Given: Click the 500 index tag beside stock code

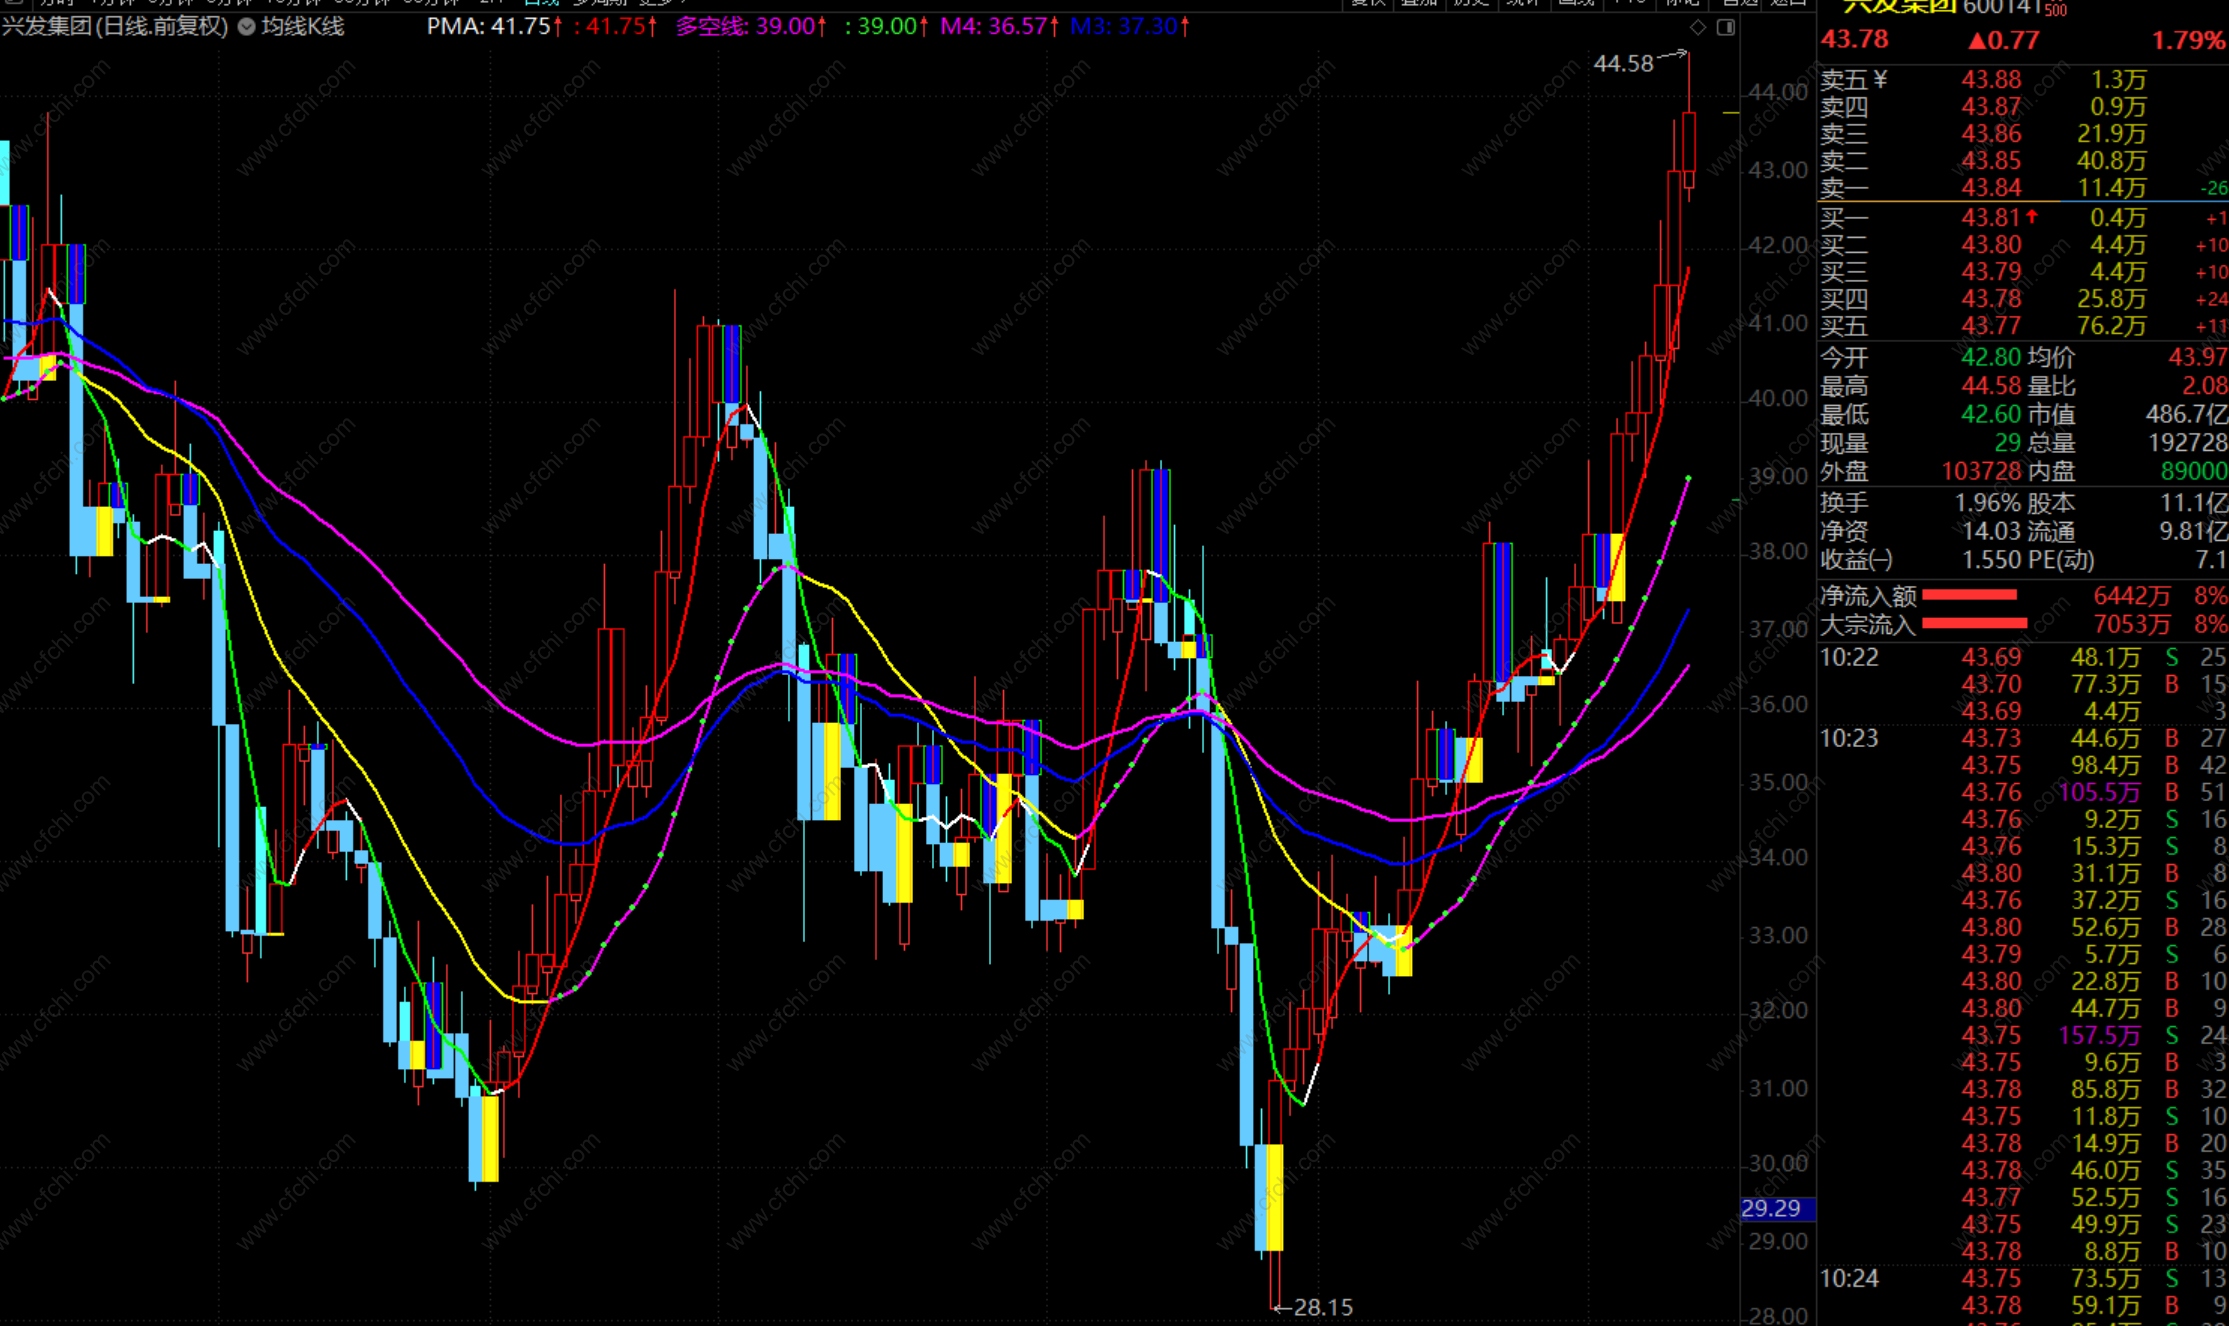Looking at the screenshot, I should click(x=2056, y=11).
